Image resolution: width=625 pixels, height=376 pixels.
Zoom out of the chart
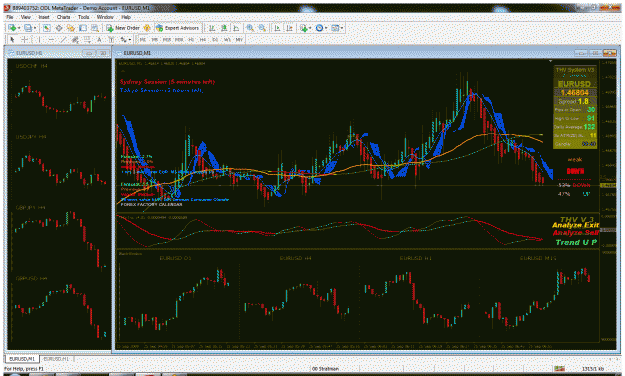[x=262, y=28]
